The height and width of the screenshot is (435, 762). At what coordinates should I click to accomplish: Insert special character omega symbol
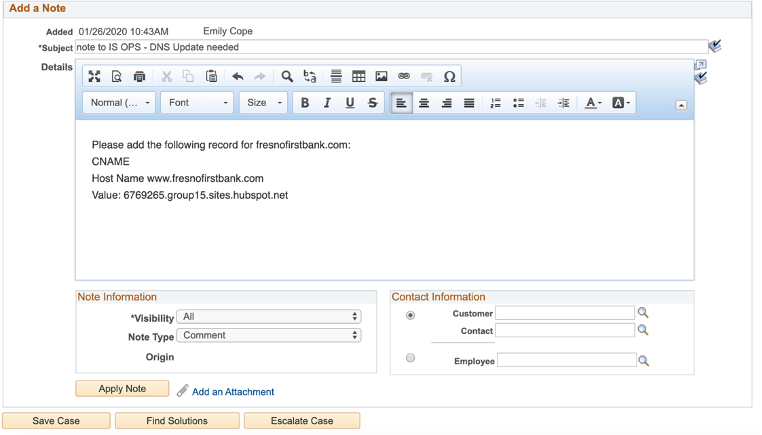tap(450, 76)
